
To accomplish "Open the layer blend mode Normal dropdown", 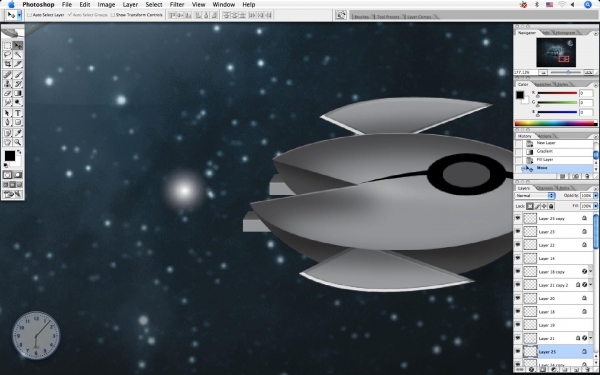I will 535,196.
